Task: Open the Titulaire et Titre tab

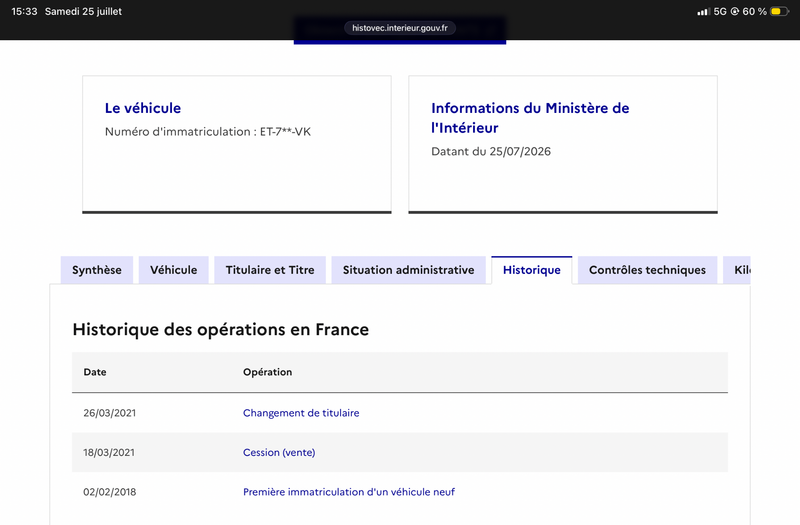Action: pos(270,270)
